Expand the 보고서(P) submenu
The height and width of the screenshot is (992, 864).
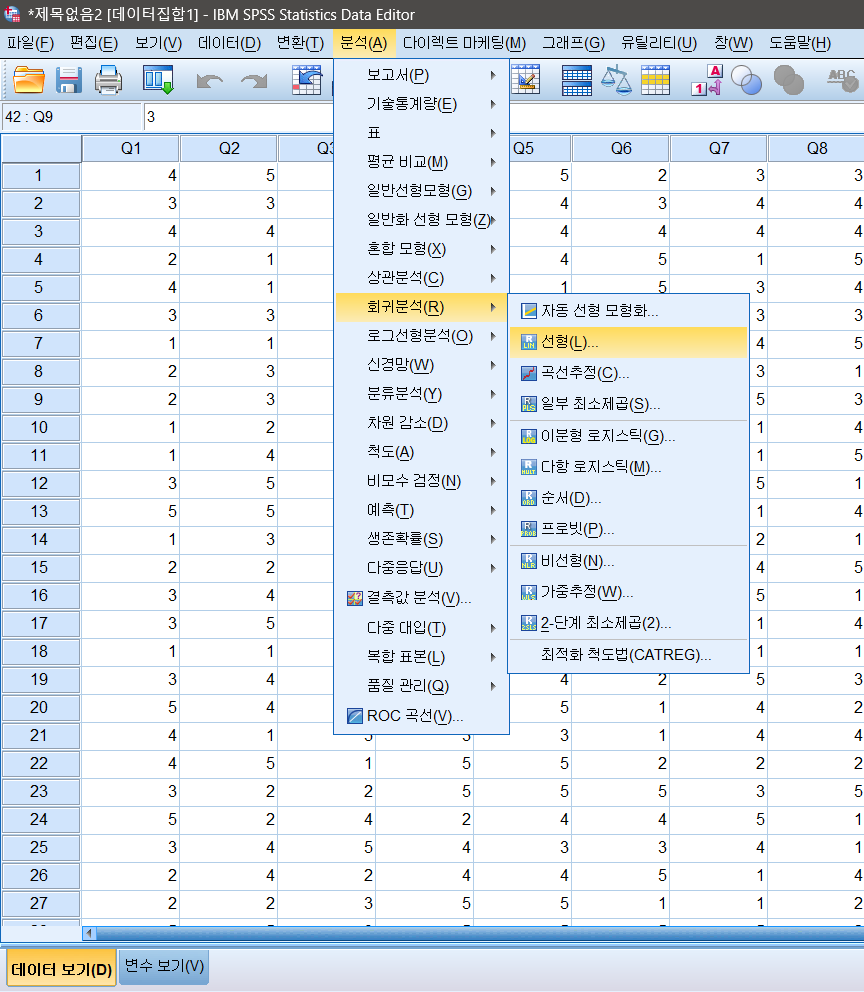tap(421, 75)
